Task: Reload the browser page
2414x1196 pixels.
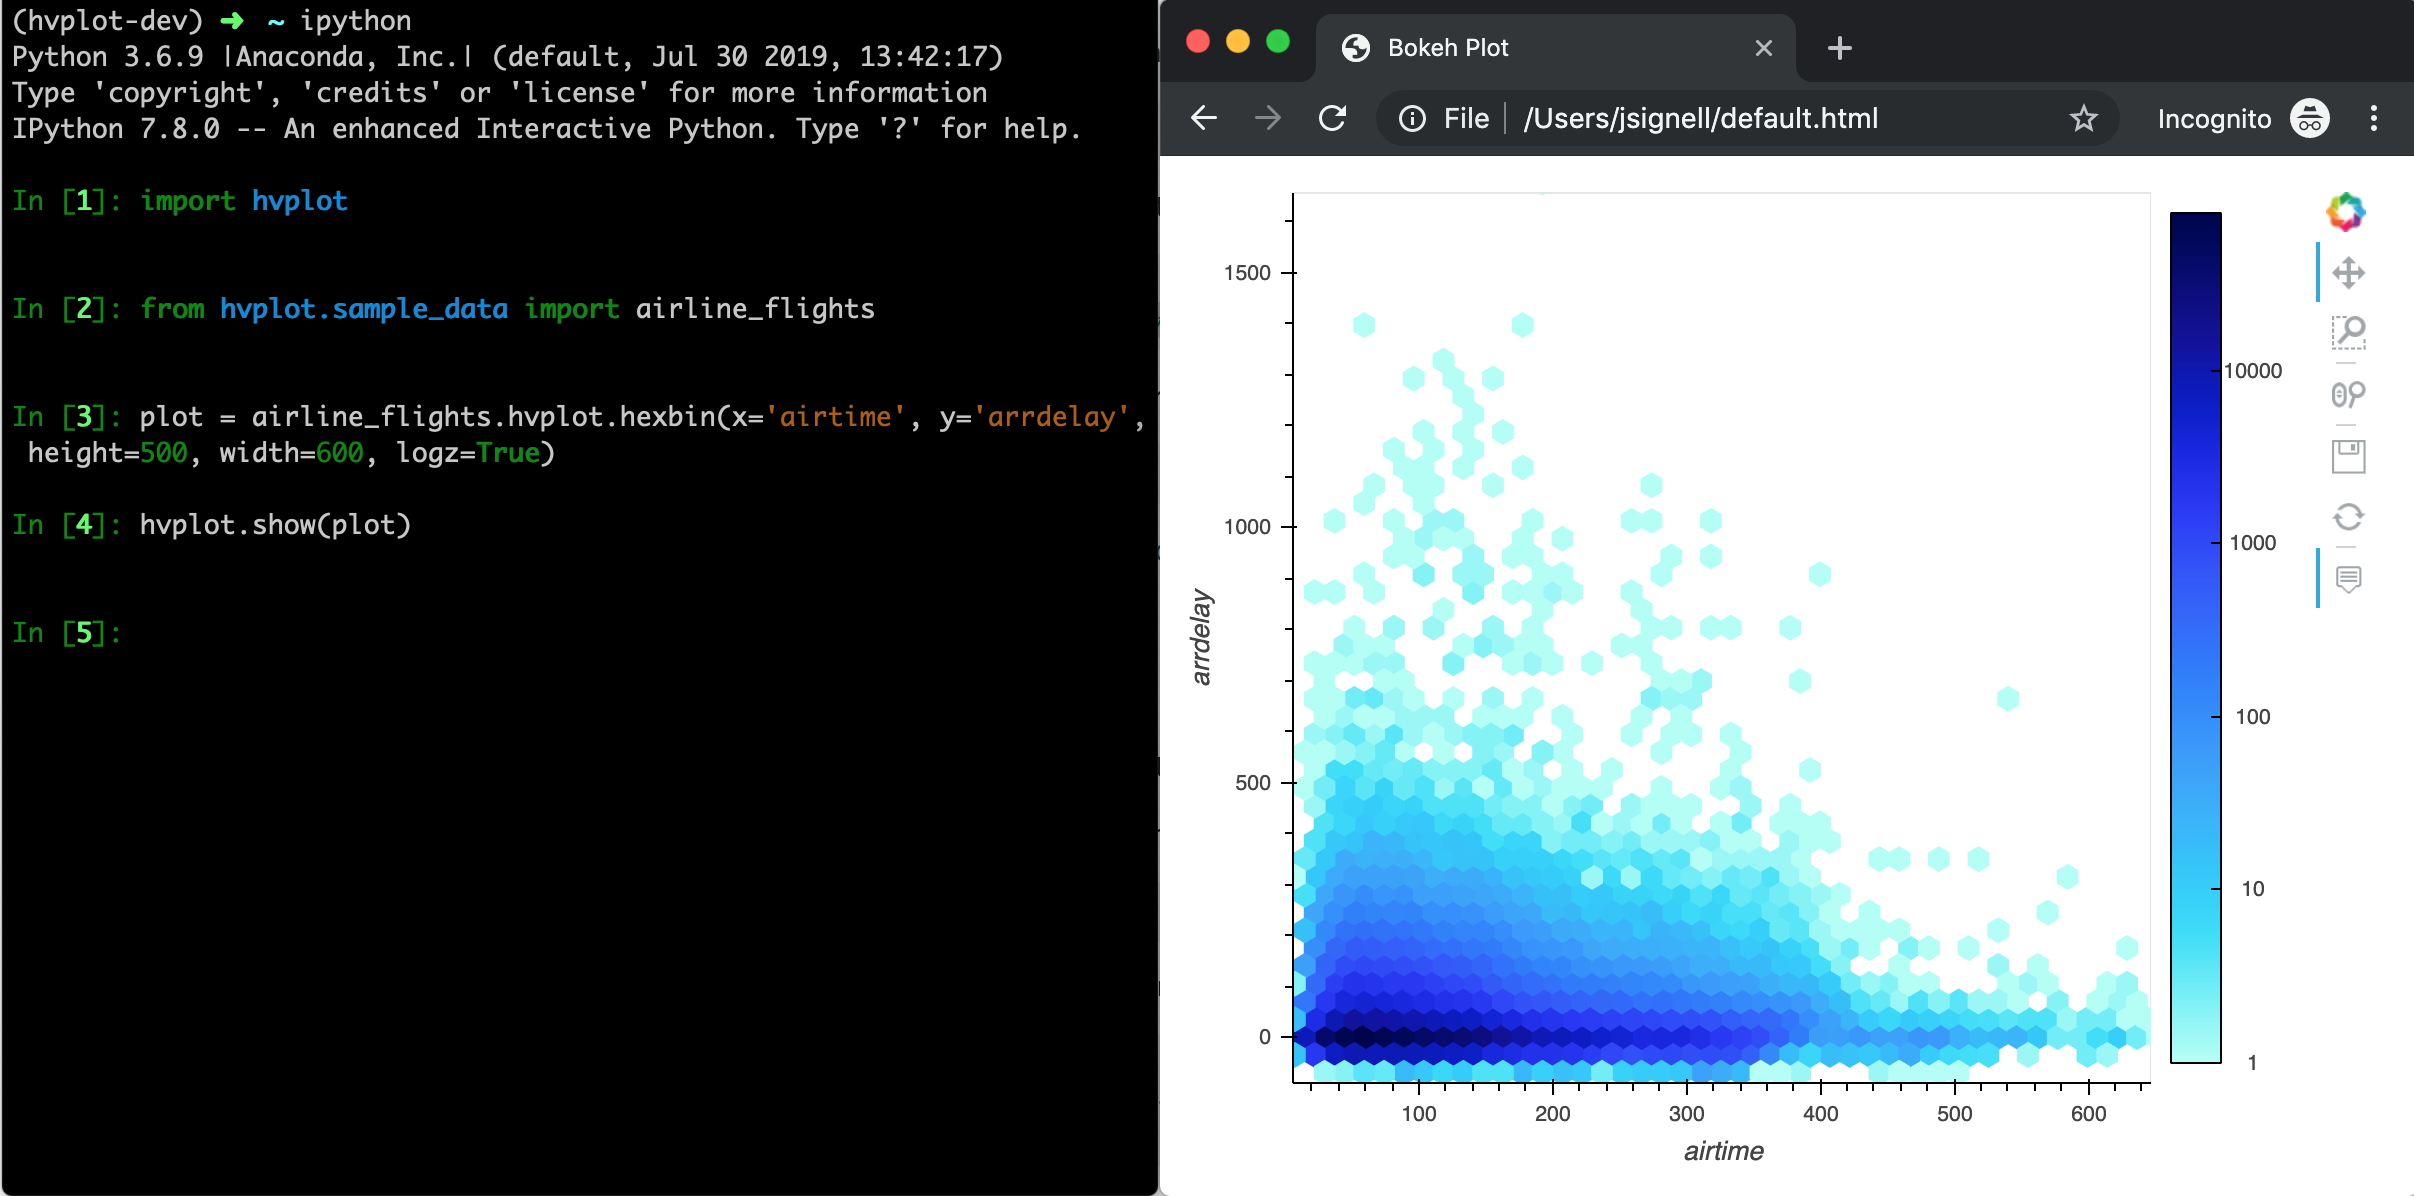Action: tap(1332, 119)
